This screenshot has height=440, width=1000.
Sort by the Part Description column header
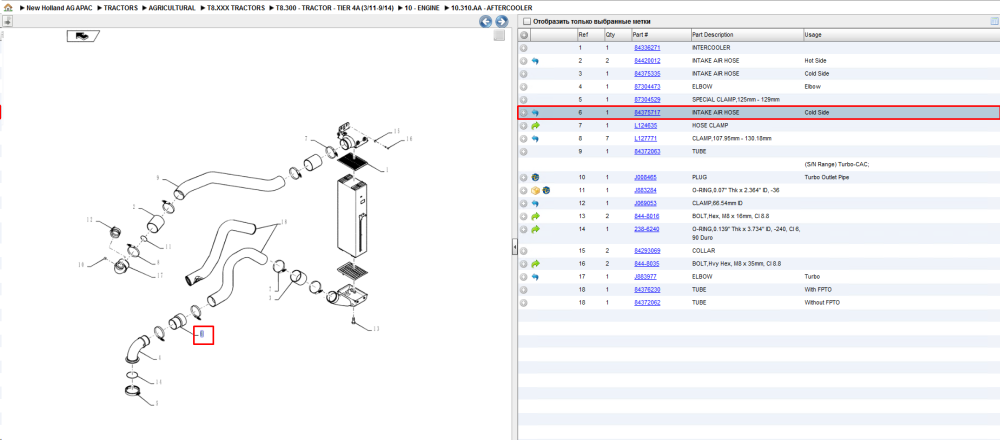(746, 34)
